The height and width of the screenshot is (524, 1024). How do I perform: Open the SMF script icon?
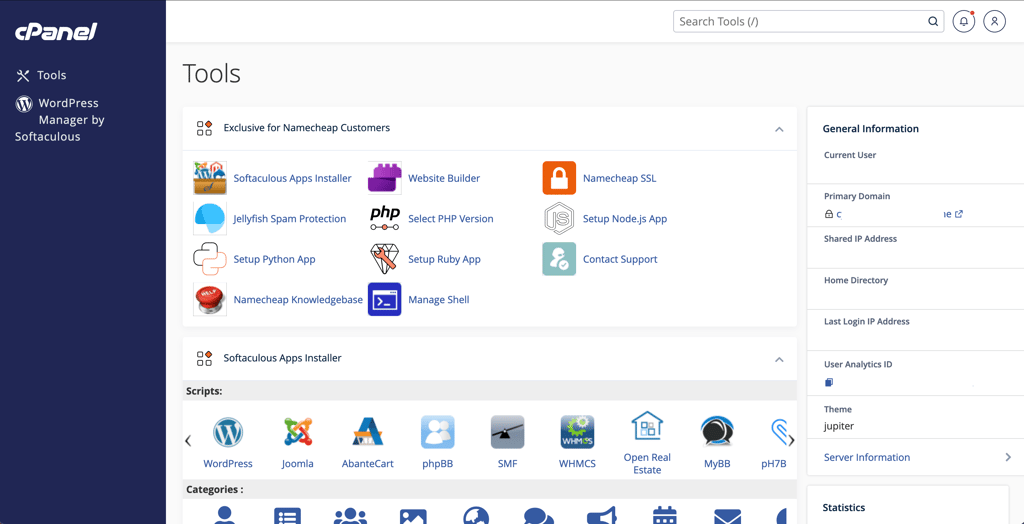(x=507, y=432)
